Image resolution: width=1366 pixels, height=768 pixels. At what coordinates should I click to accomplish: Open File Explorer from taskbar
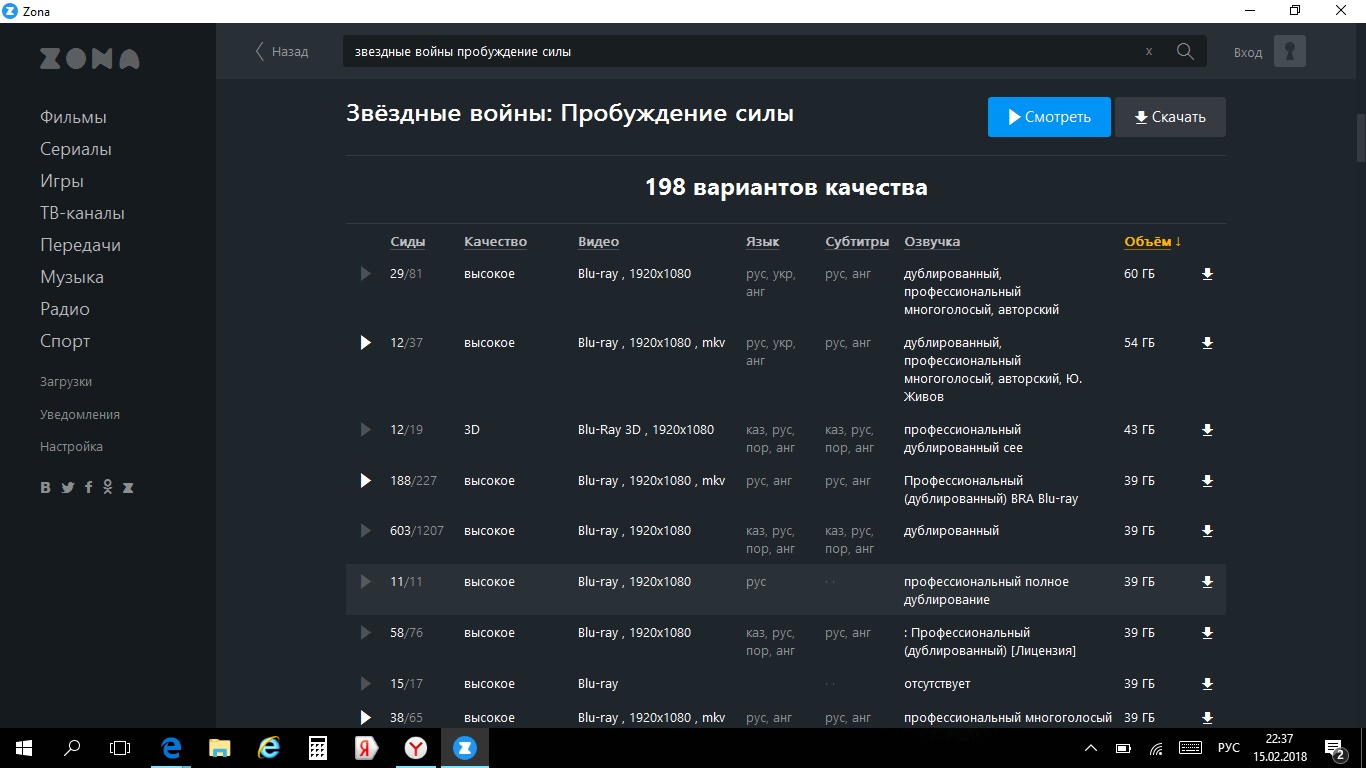(x=219, y=747)
